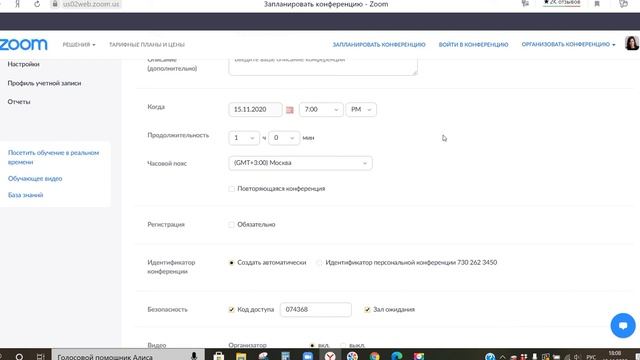Open Тарифные планы и цены
The height and width of the screenshot is (360, 640).
147,44
